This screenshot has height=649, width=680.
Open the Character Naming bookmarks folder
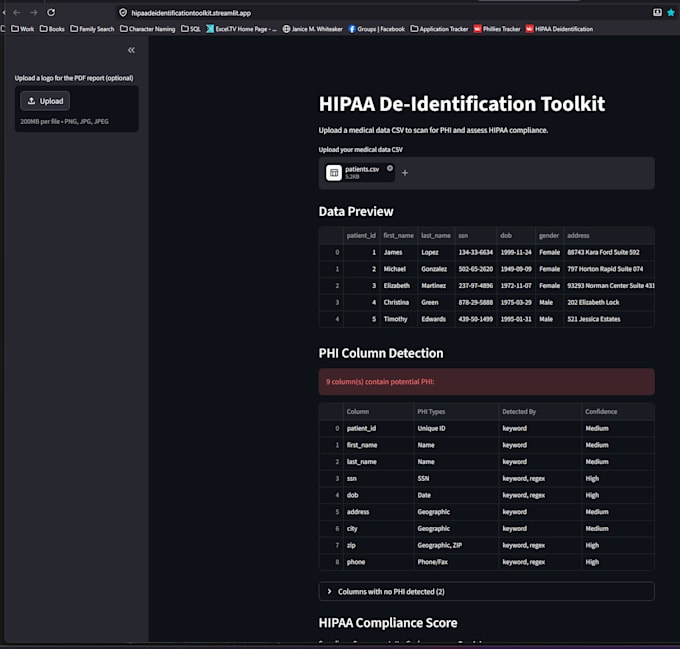coord(147,29)
